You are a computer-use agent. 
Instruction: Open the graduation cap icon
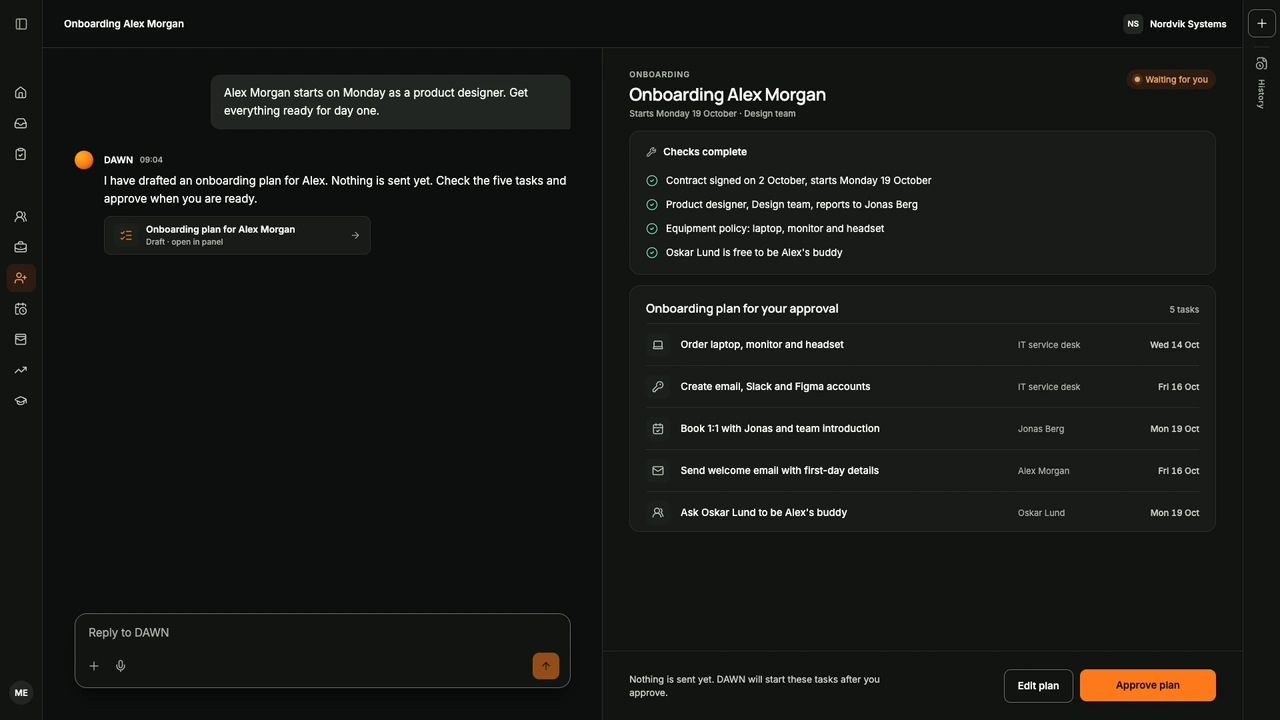tap(21, 401)
